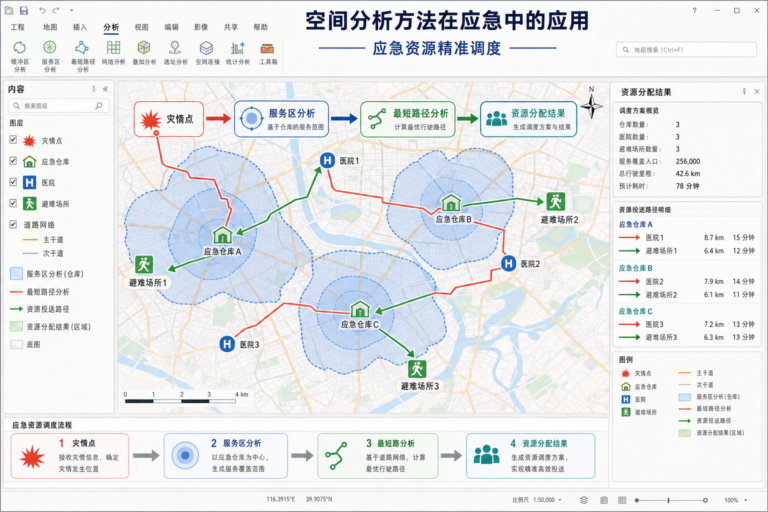
Task: Switch to the 插入 tab
Action: click(80, 27)
